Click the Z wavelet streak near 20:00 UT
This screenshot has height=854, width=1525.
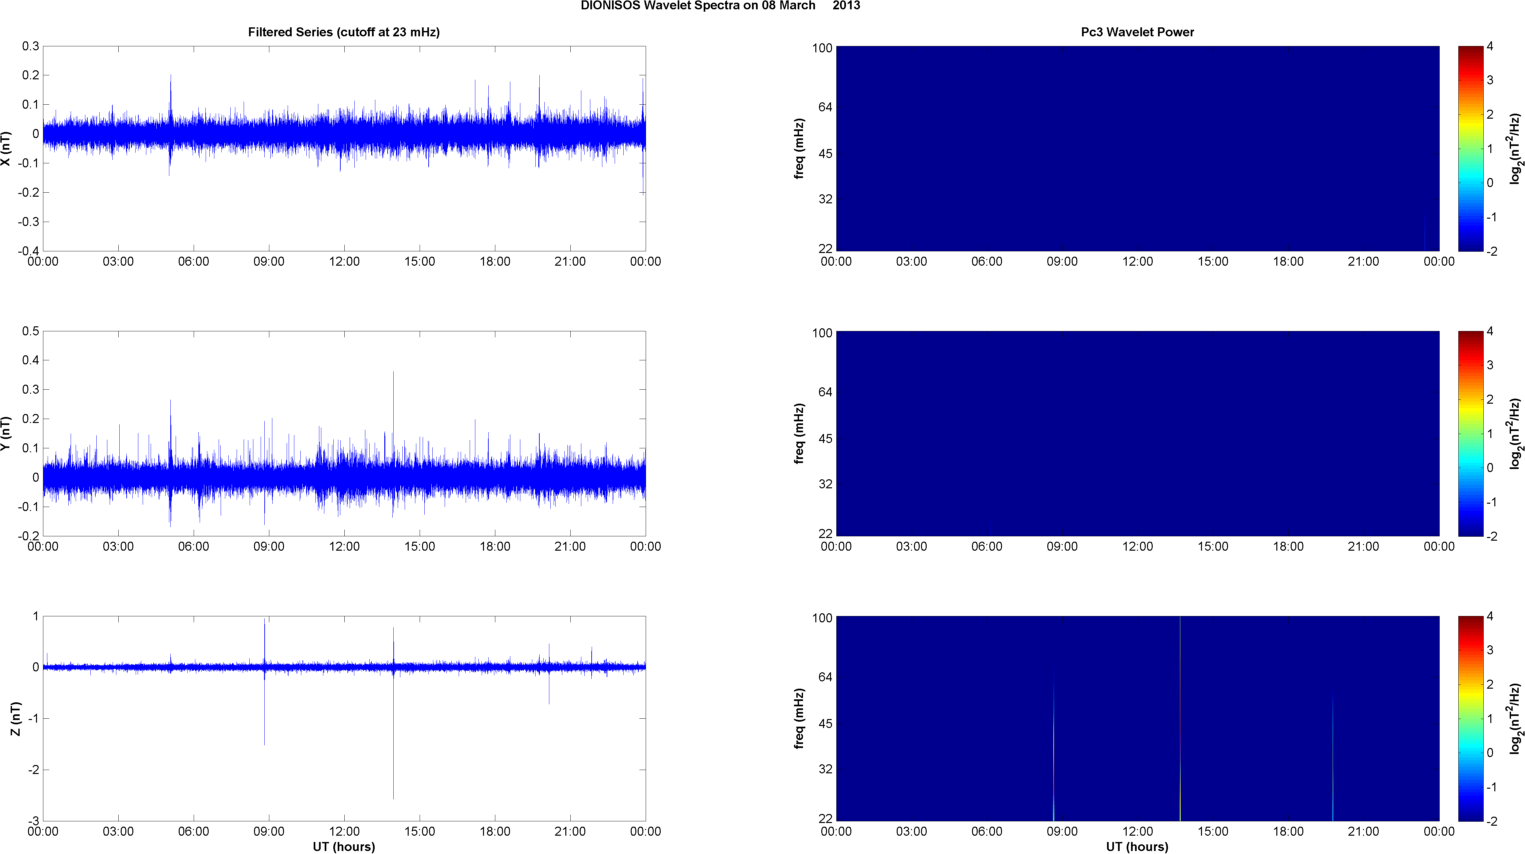(x=1332, y=760)
